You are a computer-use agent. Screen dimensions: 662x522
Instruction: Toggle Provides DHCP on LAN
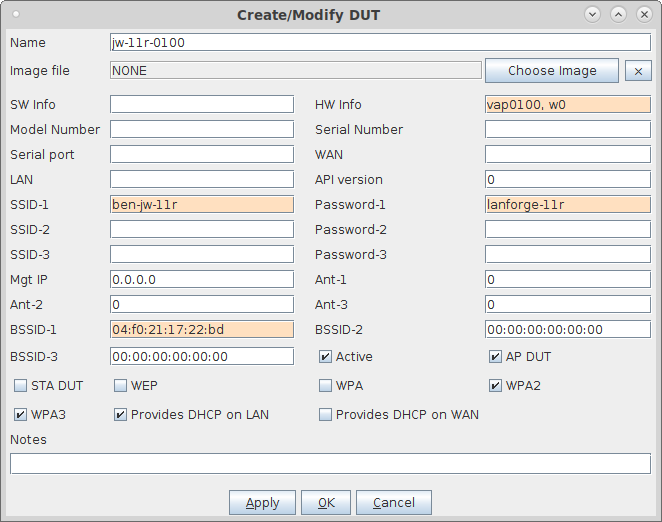pyautogui.click(x=121, y=414)
